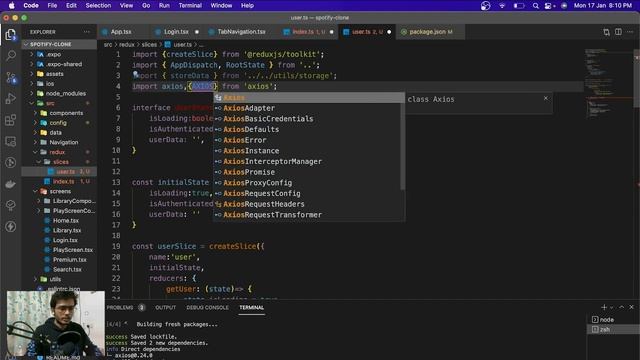Open the Docker view in activity bar
640x360 pixels.
pos(11,184)
